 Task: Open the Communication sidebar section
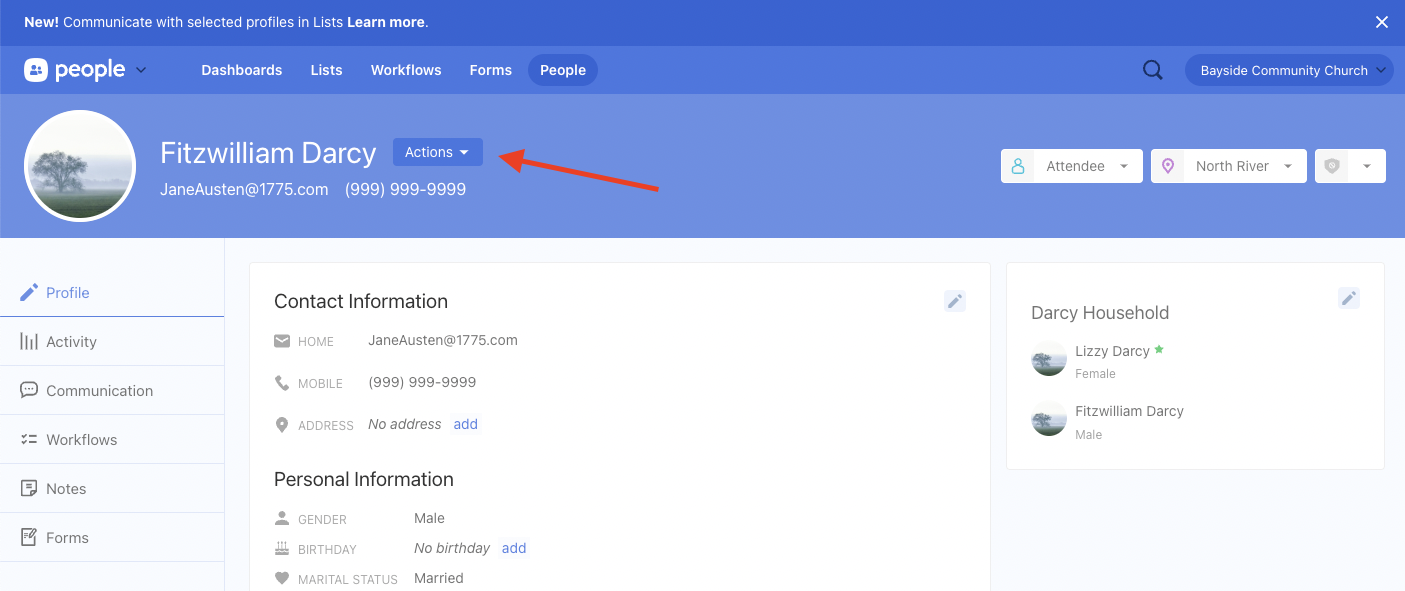99,391
